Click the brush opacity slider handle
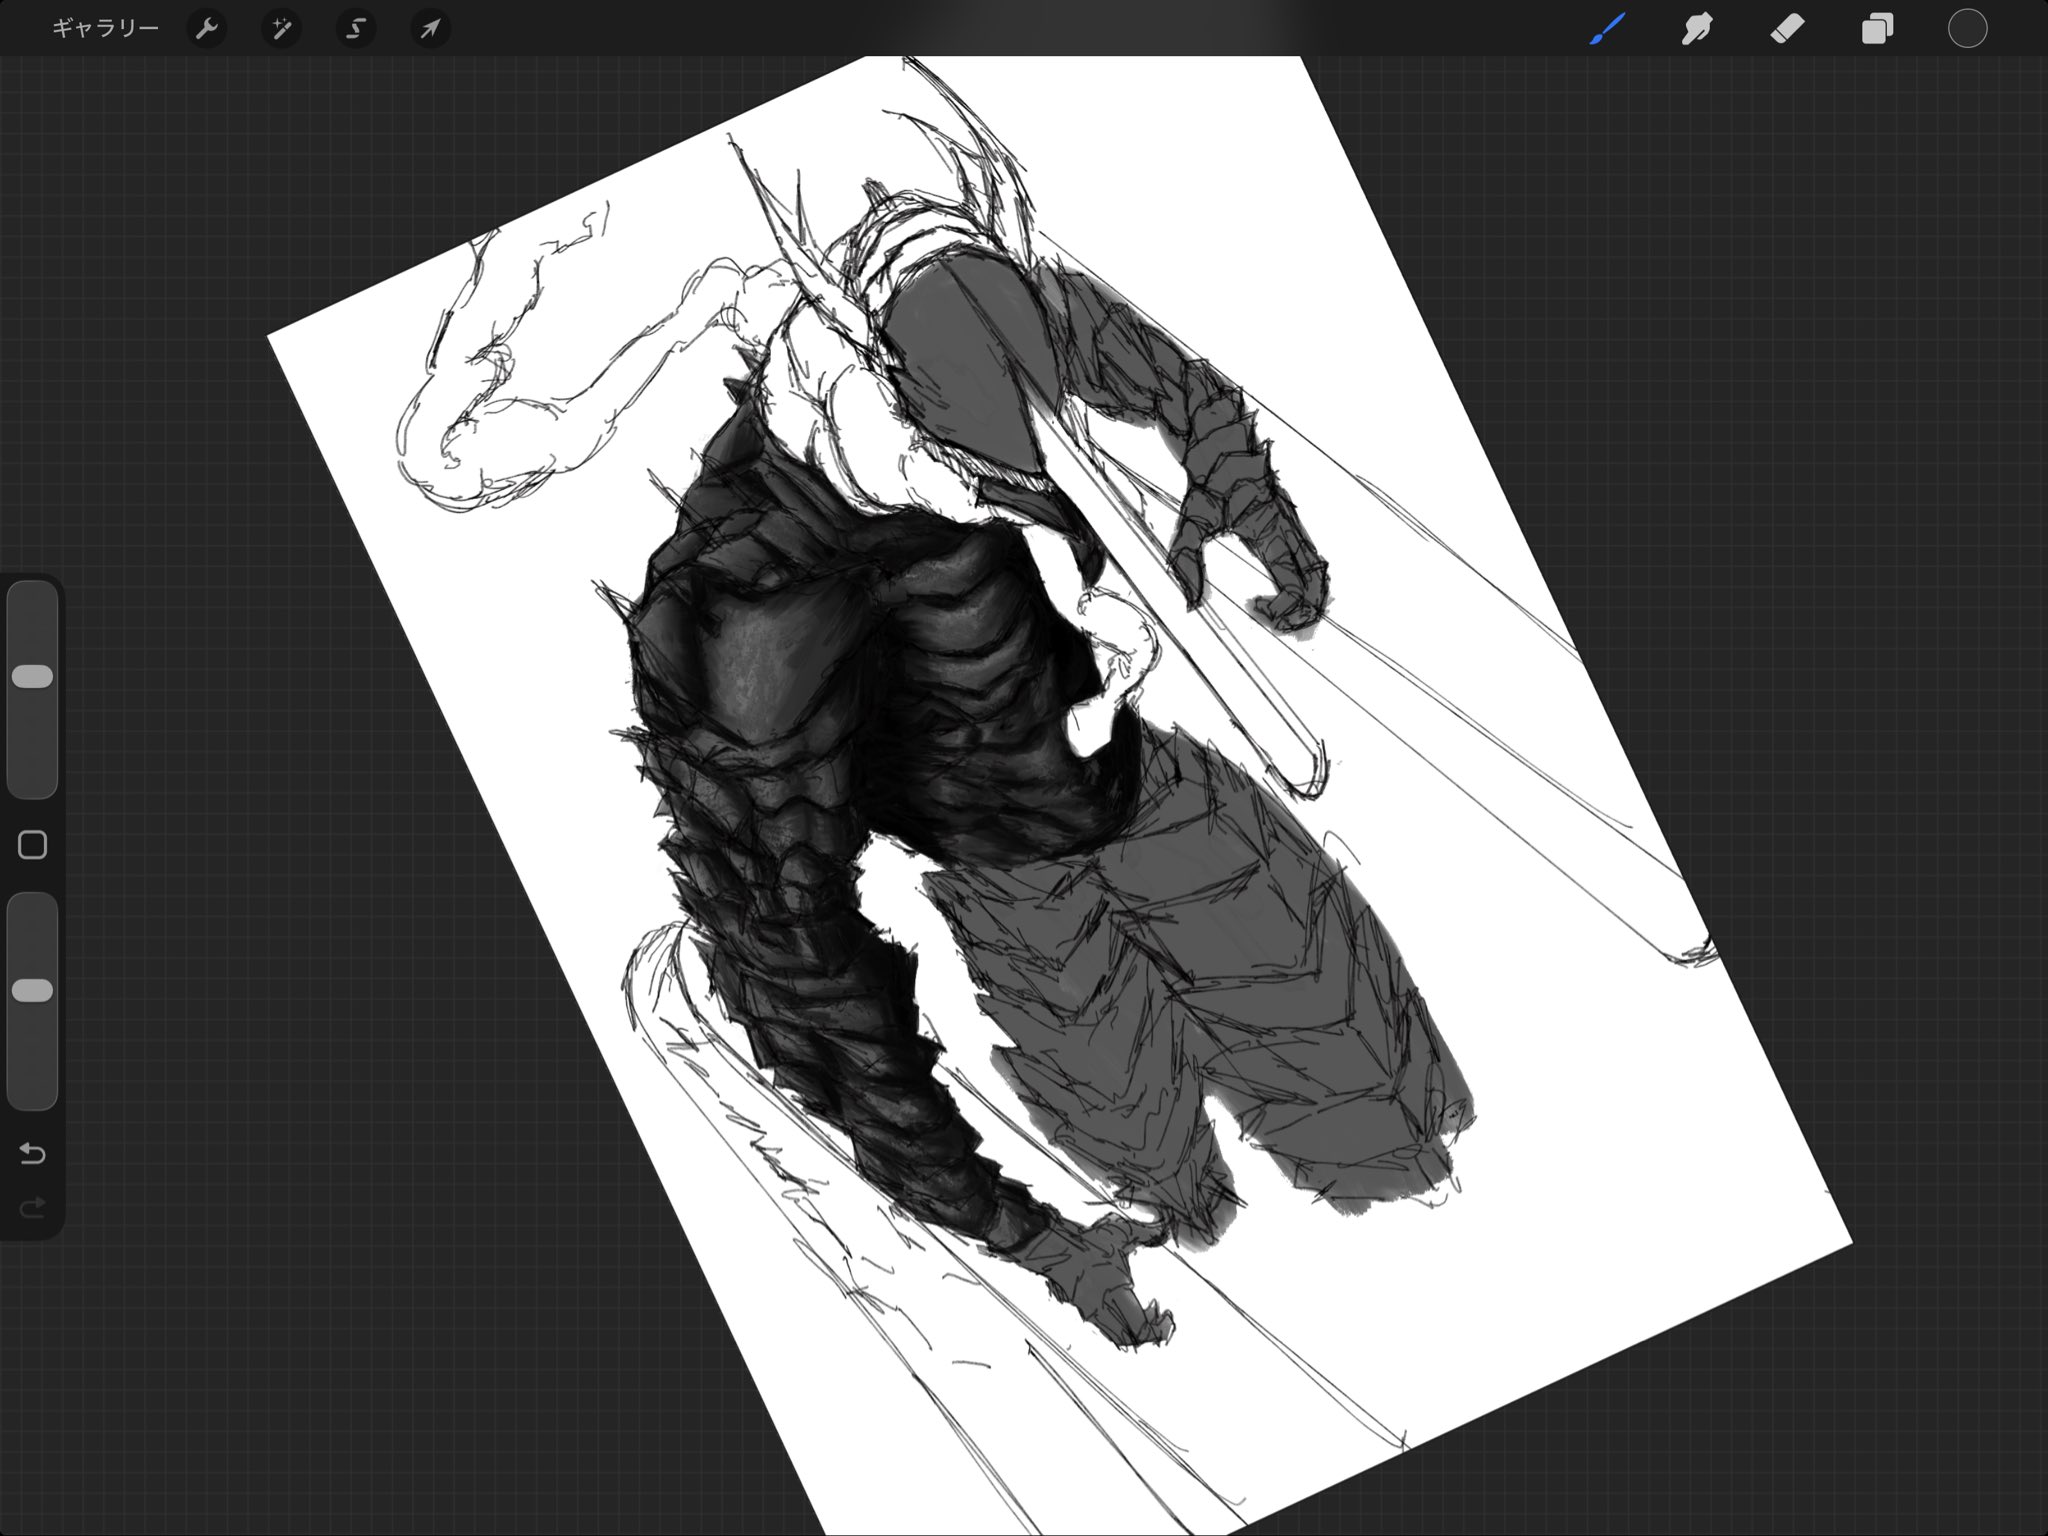Image resolution: width=2048 pixels, height=1536 pixels. coord(32,990)
